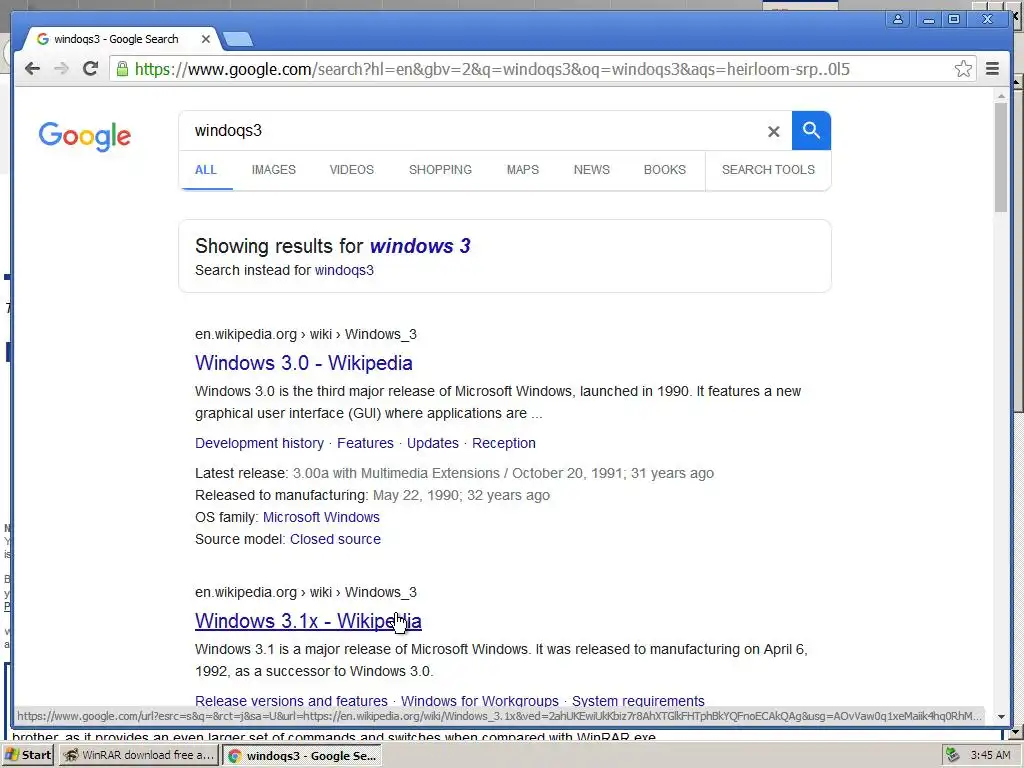Viewport: 1024px width, 768px height.
Task: Go back with the browser back arrow
Action: click(32, 69)
